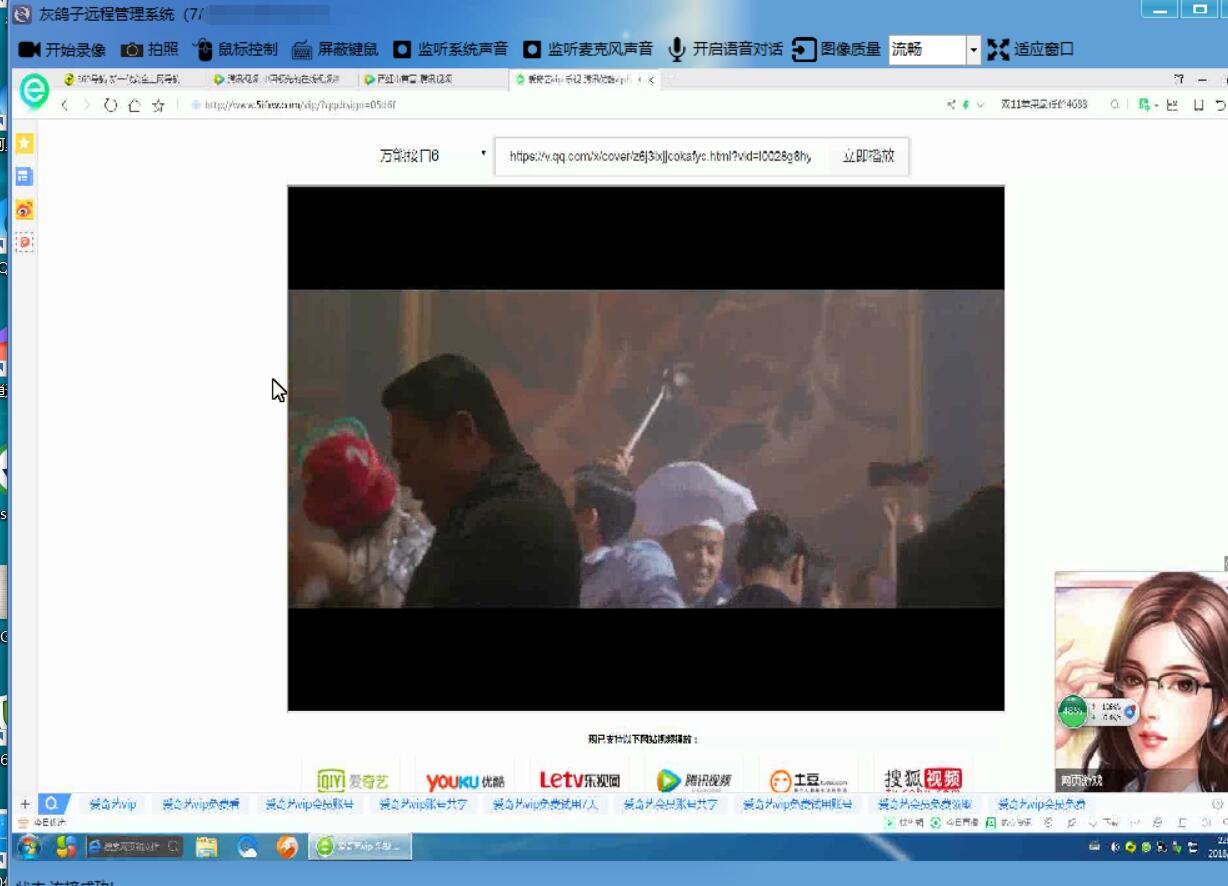Enable 鼠标控制 mouse control
This screenshot has width=1228, height=886.
[x=236, y=49]
